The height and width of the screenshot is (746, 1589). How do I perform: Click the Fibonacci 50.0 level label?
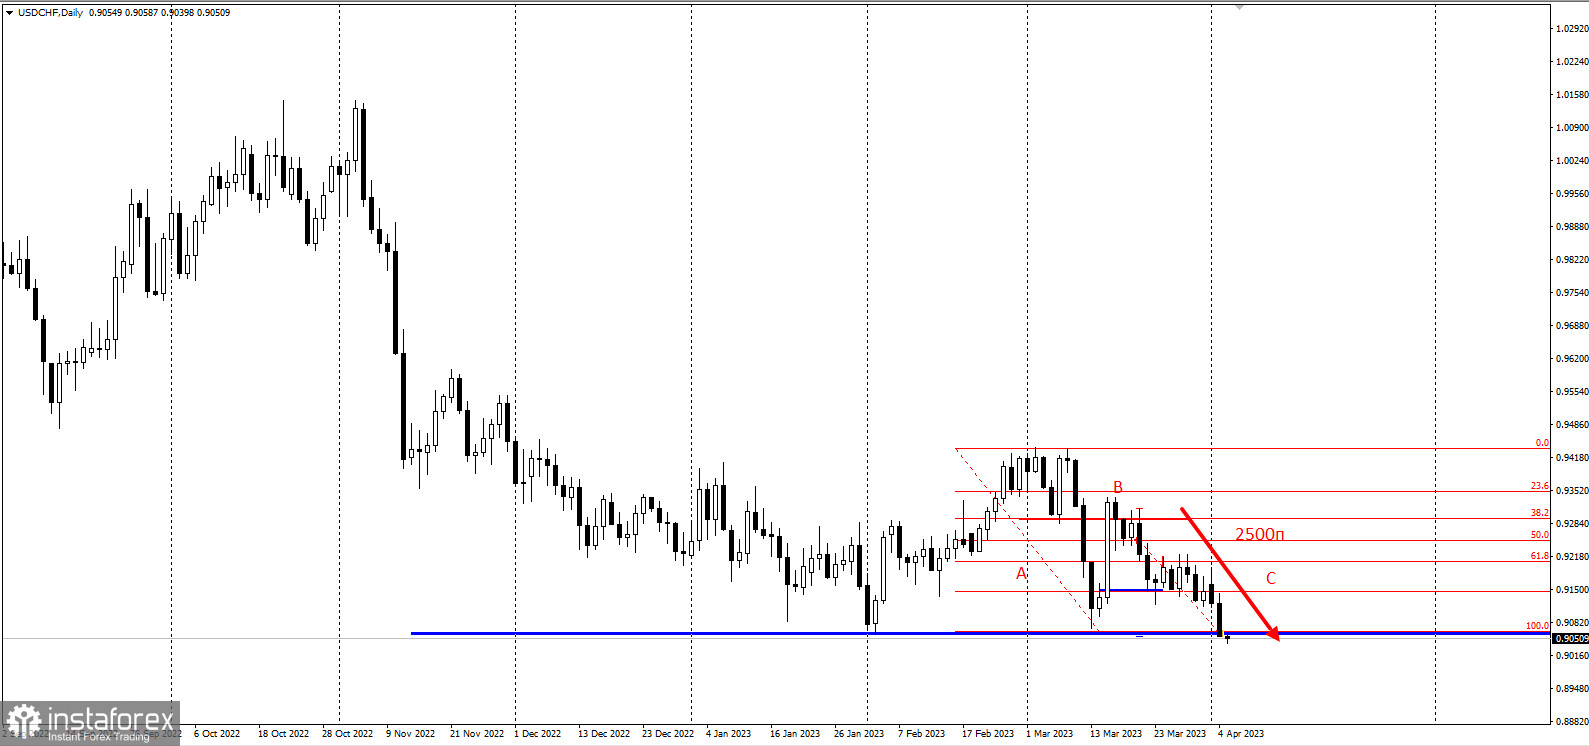1539,535
